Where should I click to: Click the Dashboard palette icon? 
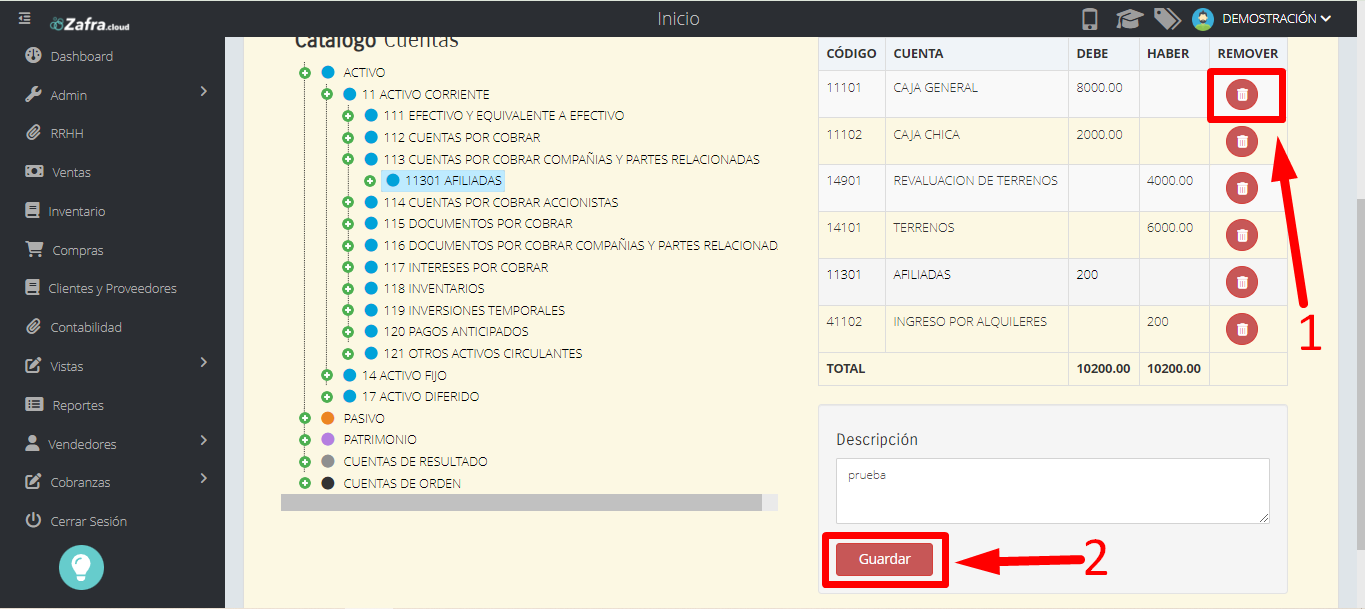coord(33,56)
